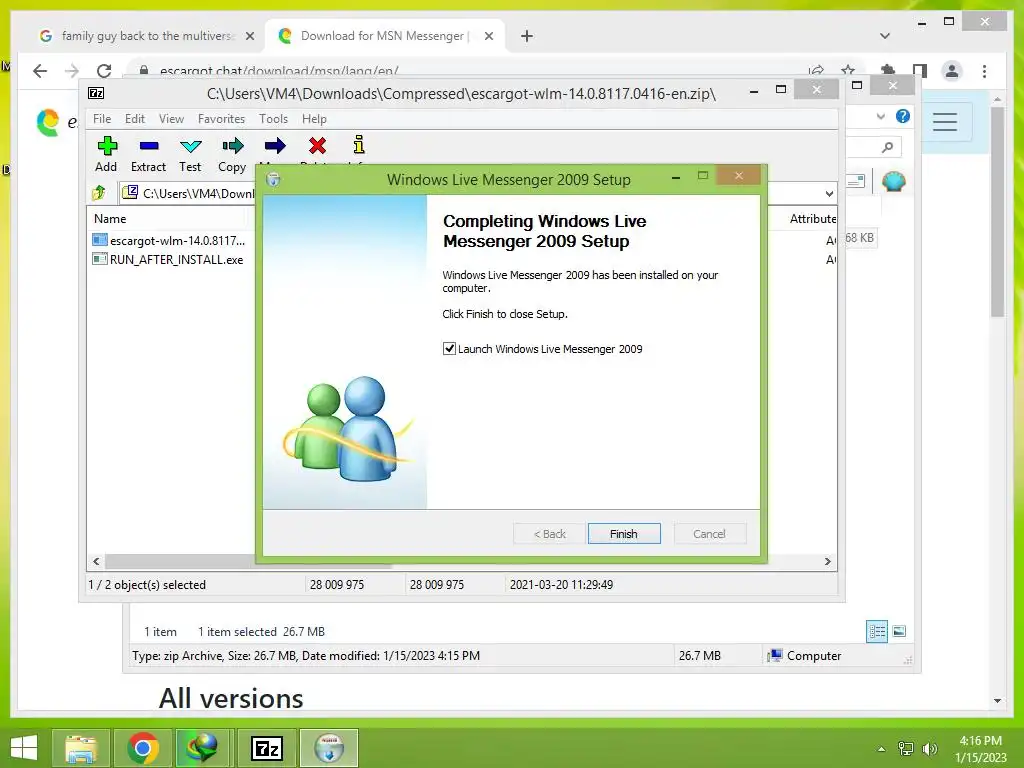
Task: Open the website hamburger menu
Action: click(x=945, y=121)
